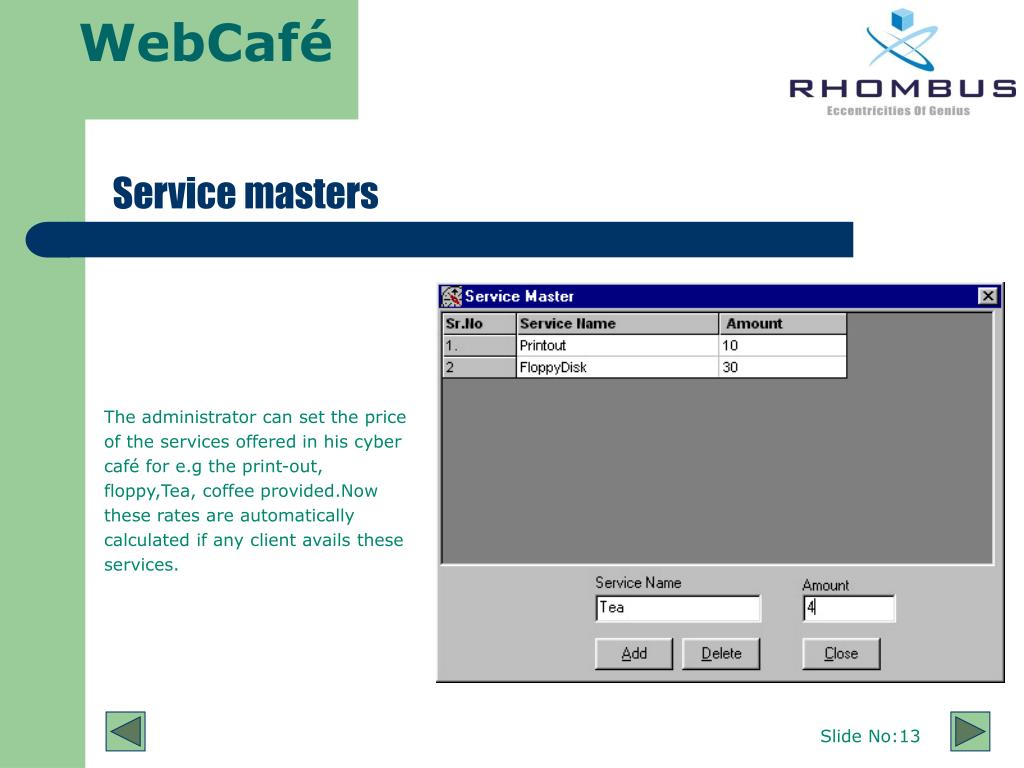Click the Rhombus logo

[902, 63]
